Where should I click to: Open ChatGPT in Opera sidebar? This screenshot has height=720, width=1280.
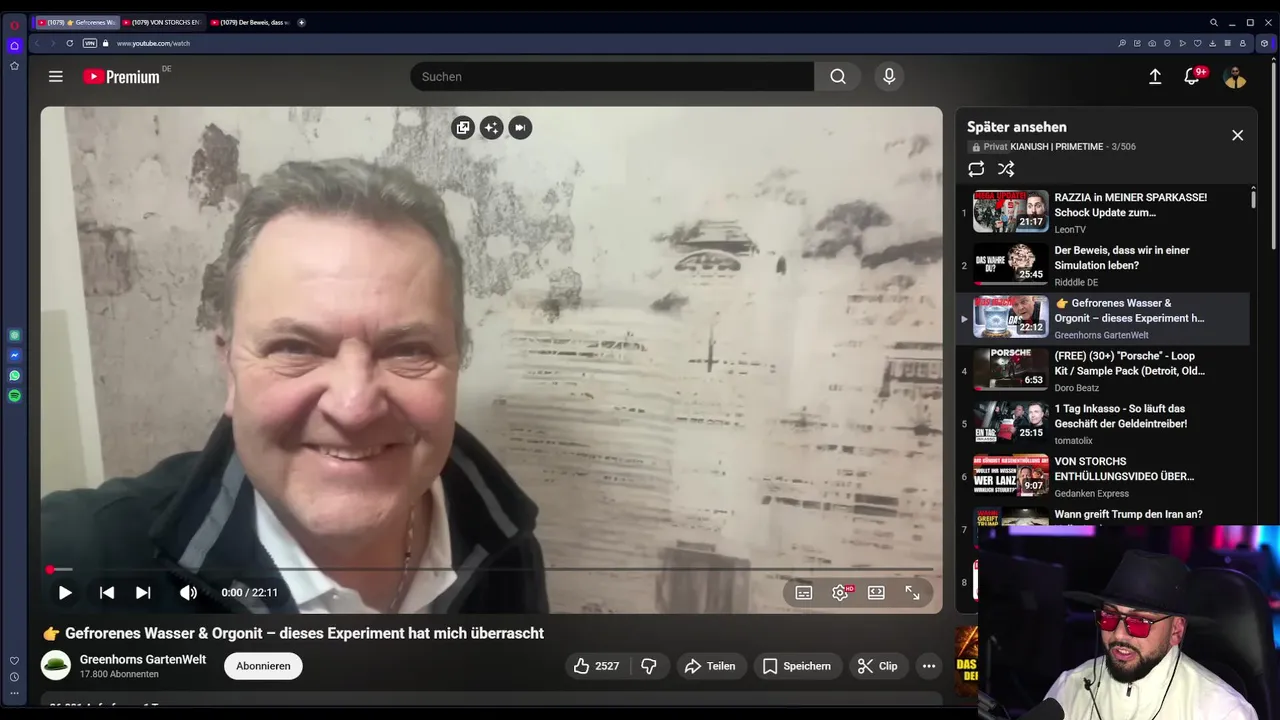(14, 335)
